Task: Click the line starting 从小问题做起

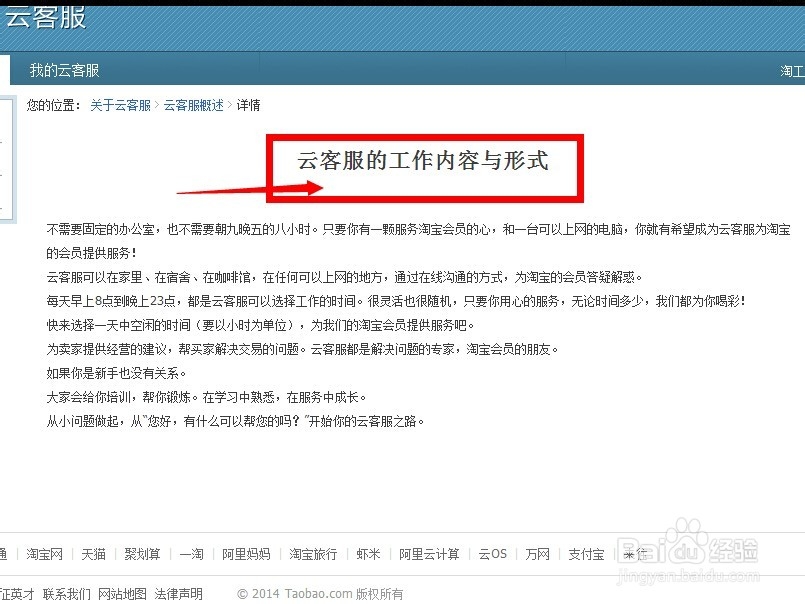Action: click(x=236, y=421)
